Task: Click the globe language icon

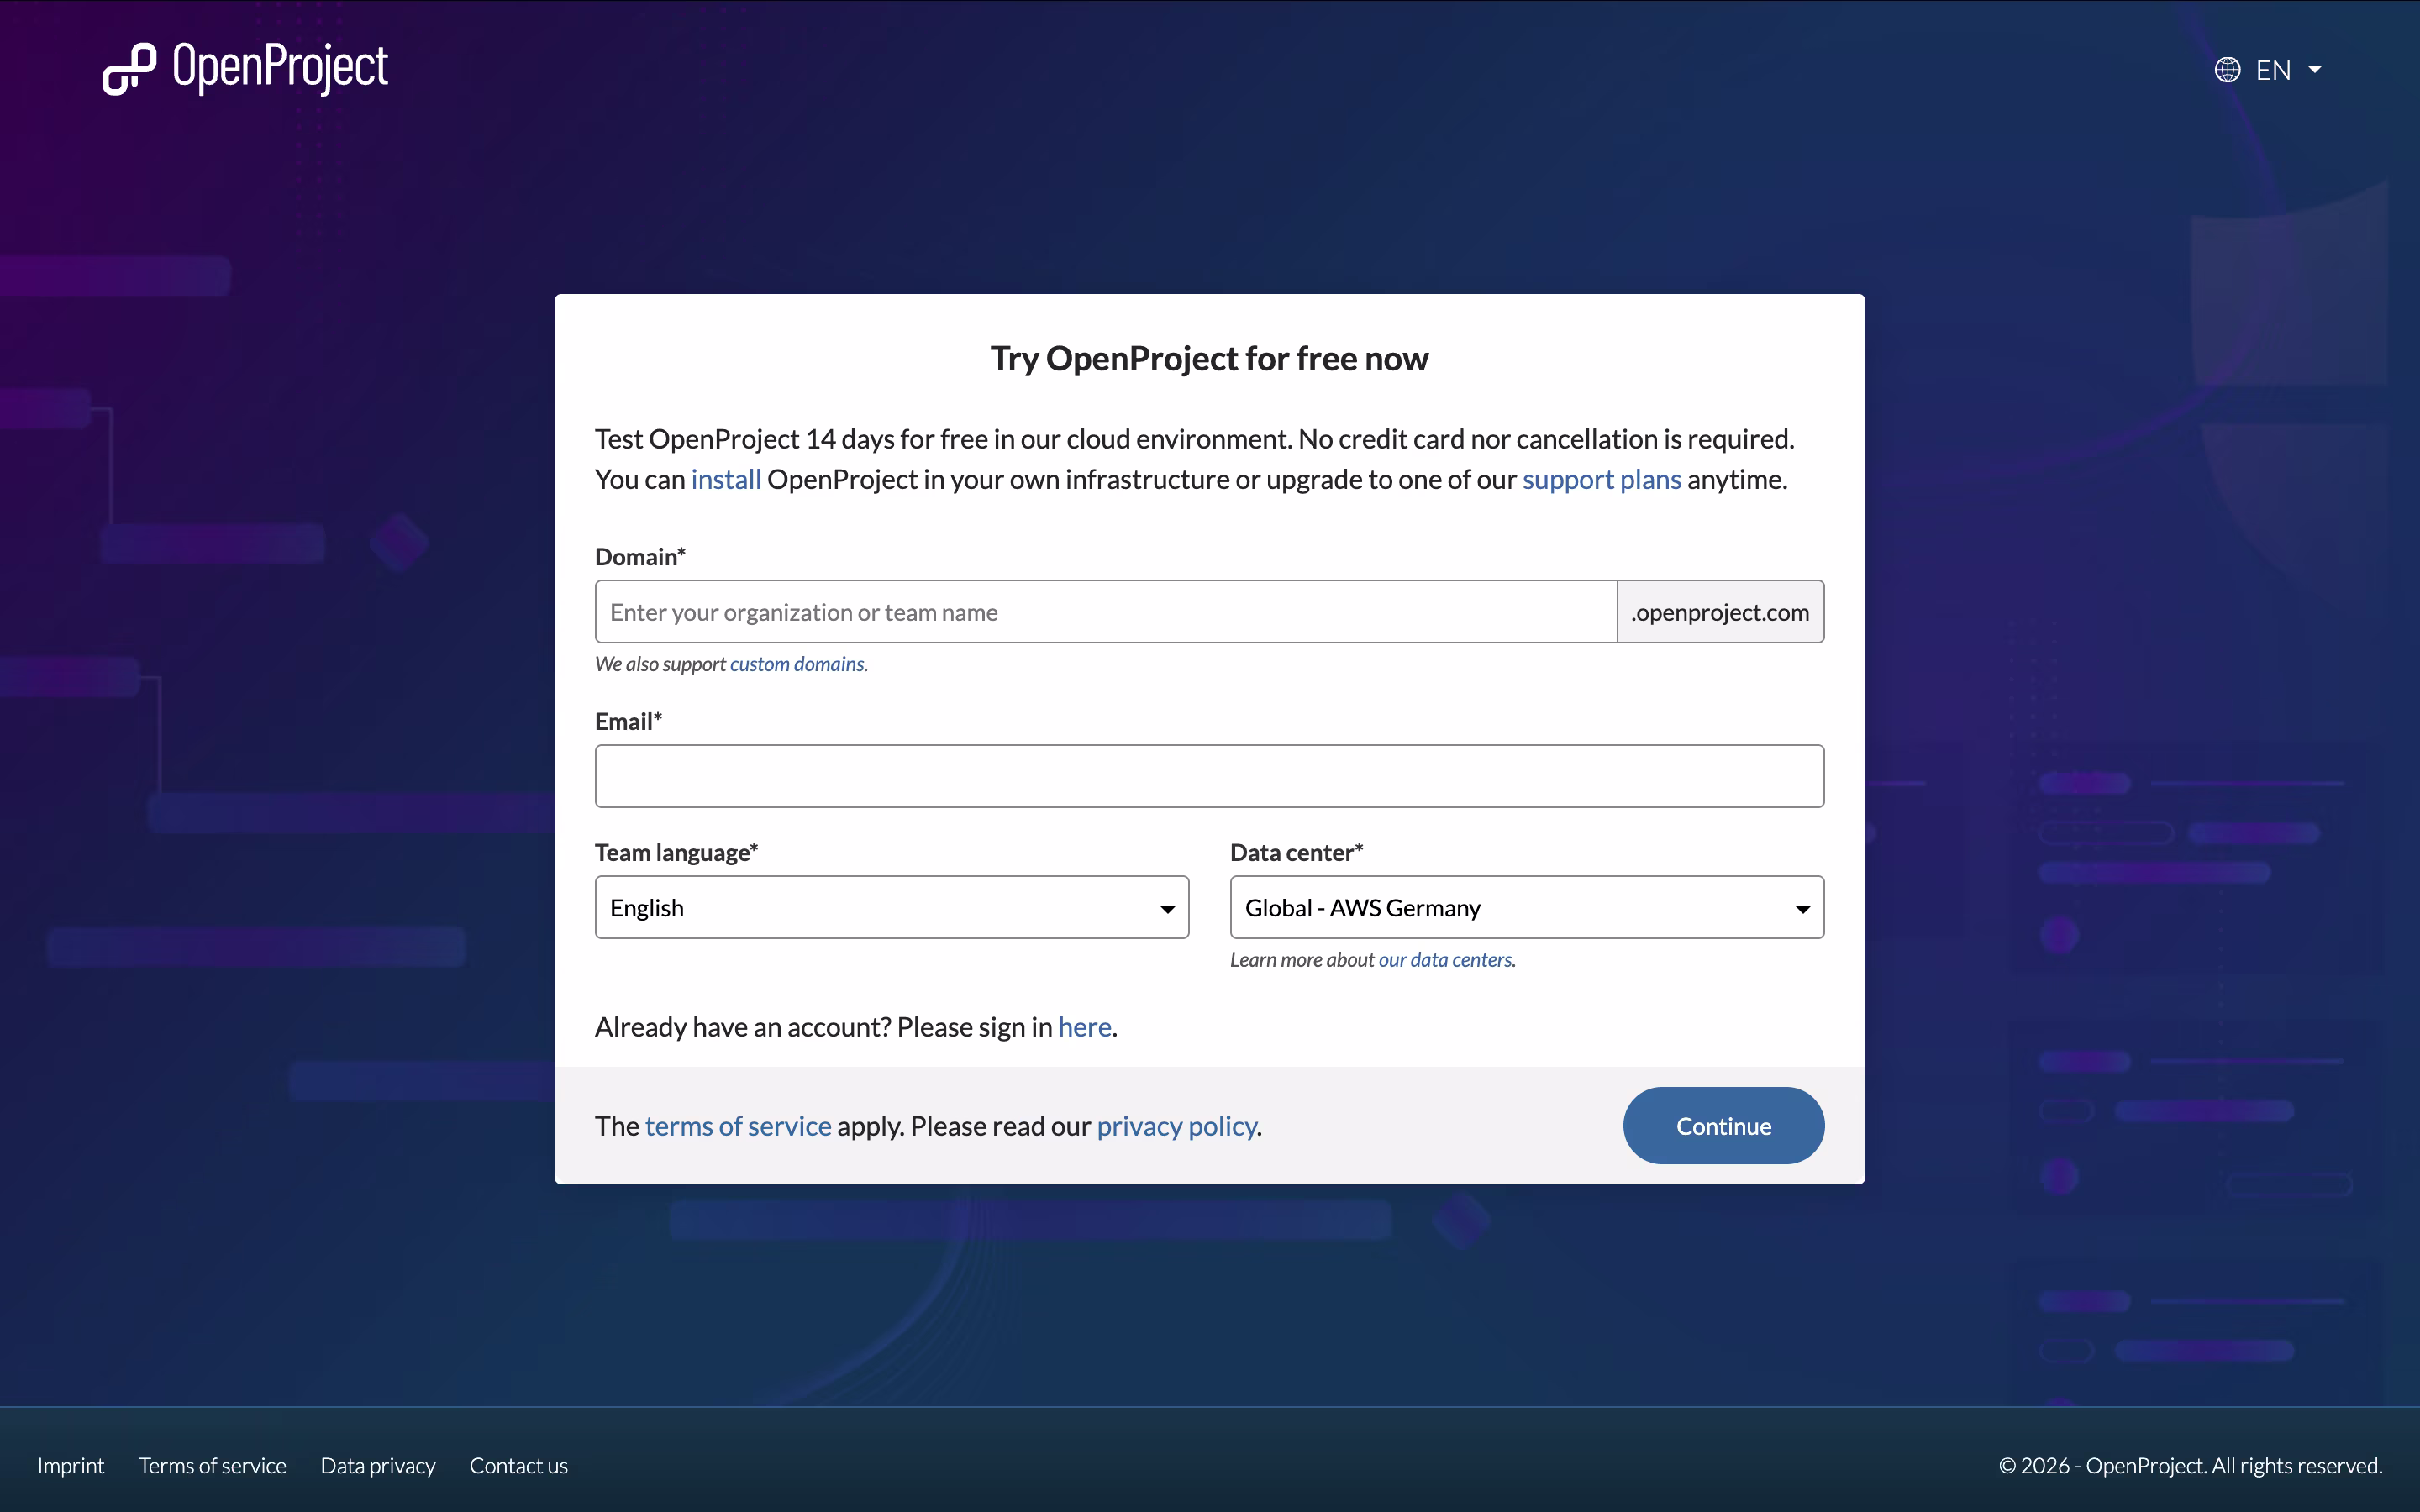Action: coord(2227,70)
